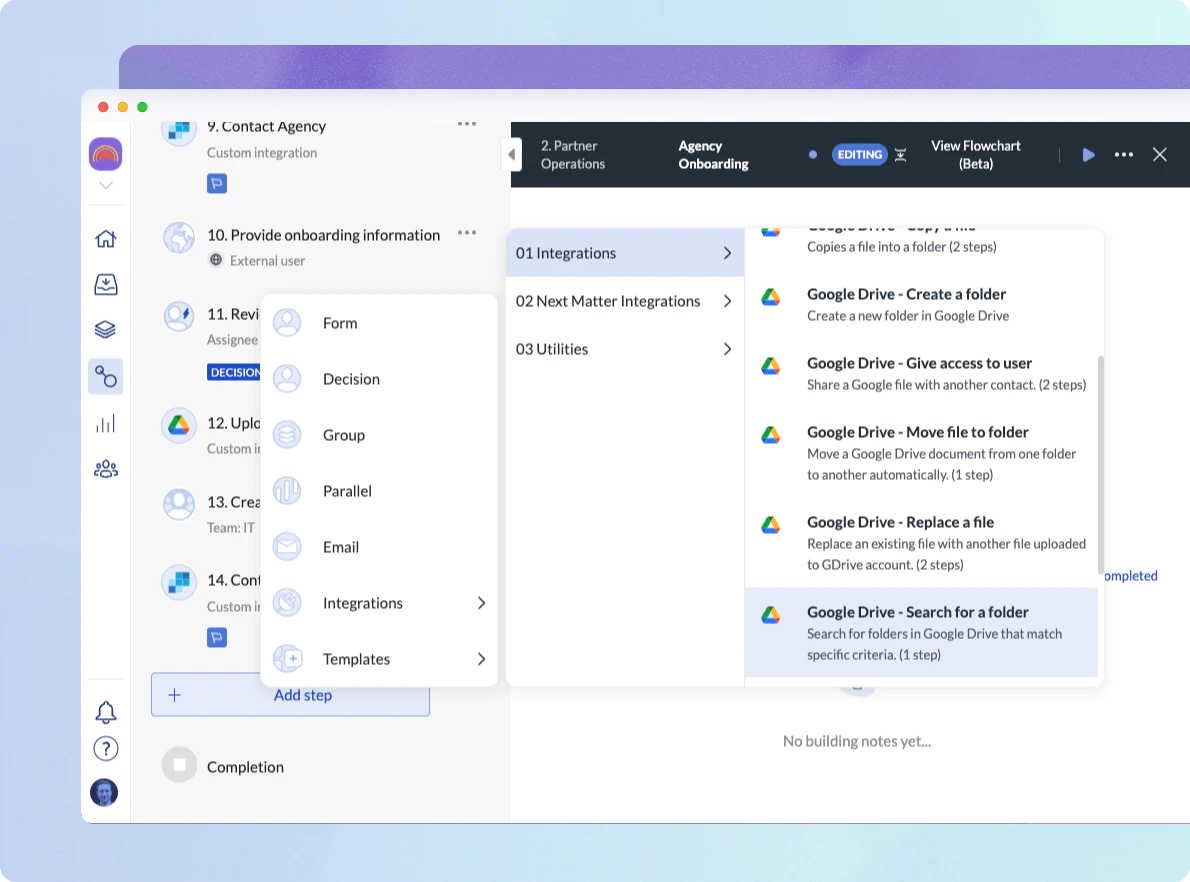1190x882 pixels.
Task: Click the Create a folder Drive icon
Action: 771,297
